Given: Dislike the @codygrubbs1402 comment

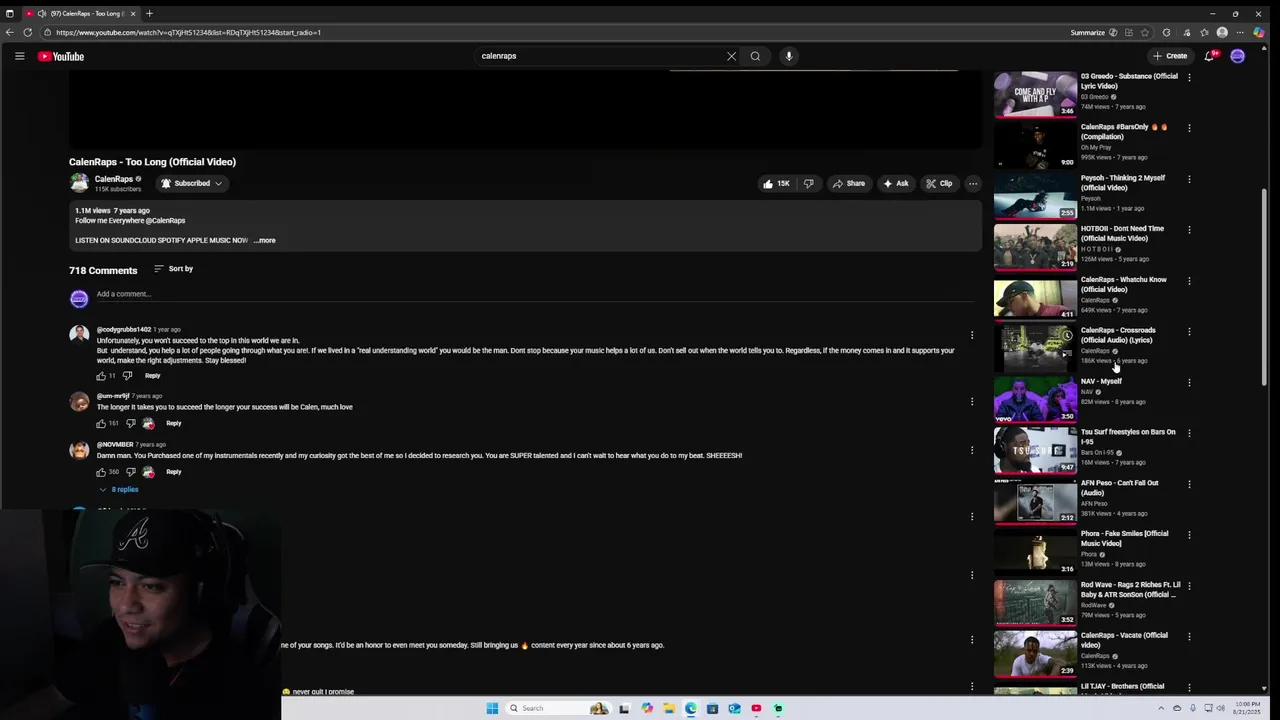Looking at the screenshot, I should [x=127, y=376].
